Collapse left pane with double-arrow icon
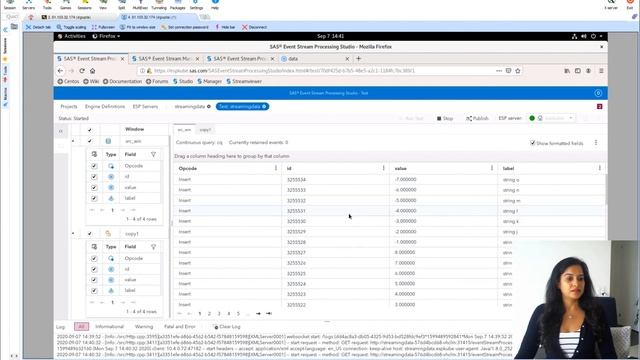640x360 pixels. (61, 131)
